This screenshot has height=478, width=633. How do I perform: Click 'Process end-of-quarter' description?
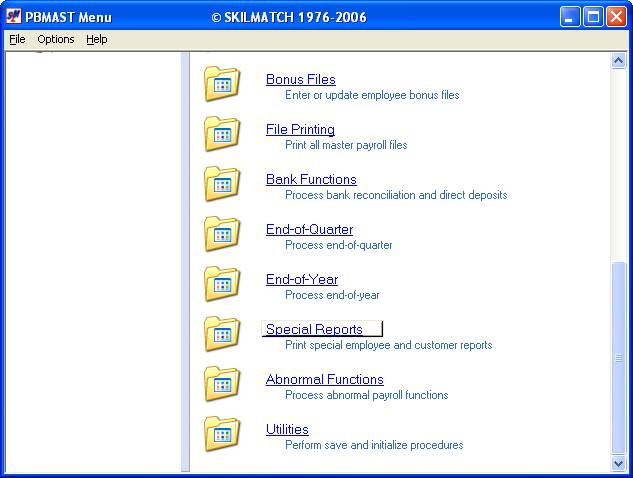339,245
